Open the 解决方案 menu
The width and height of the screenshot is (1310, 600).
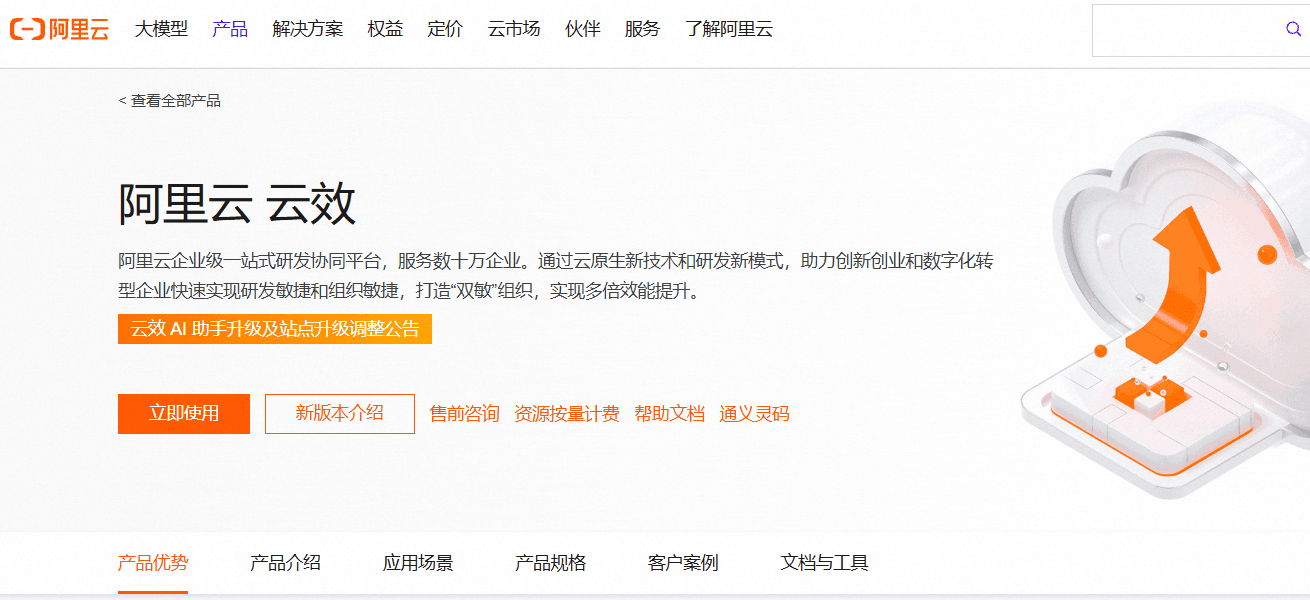[307, 30]
